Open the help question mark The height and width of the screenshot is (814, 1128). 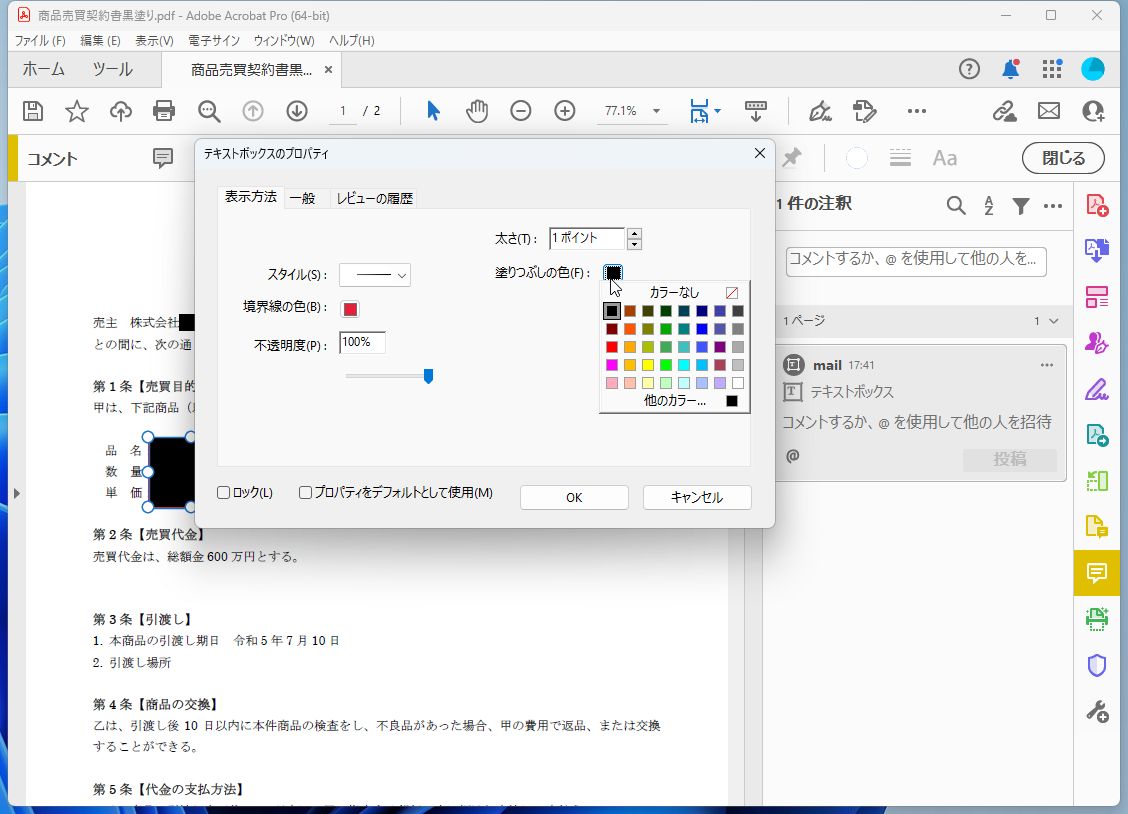tap(969, 69)
